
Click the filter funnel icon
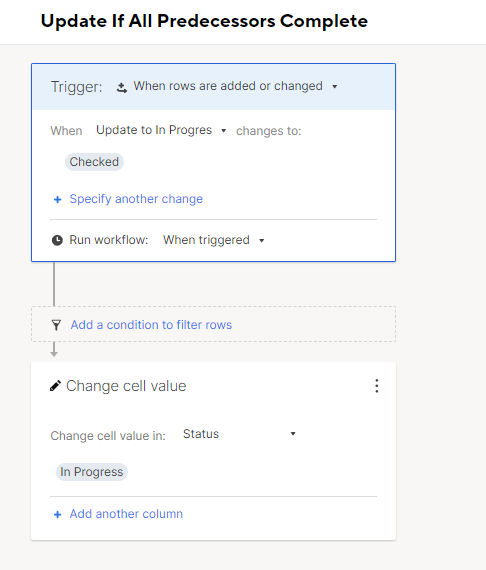click(56, 325)
